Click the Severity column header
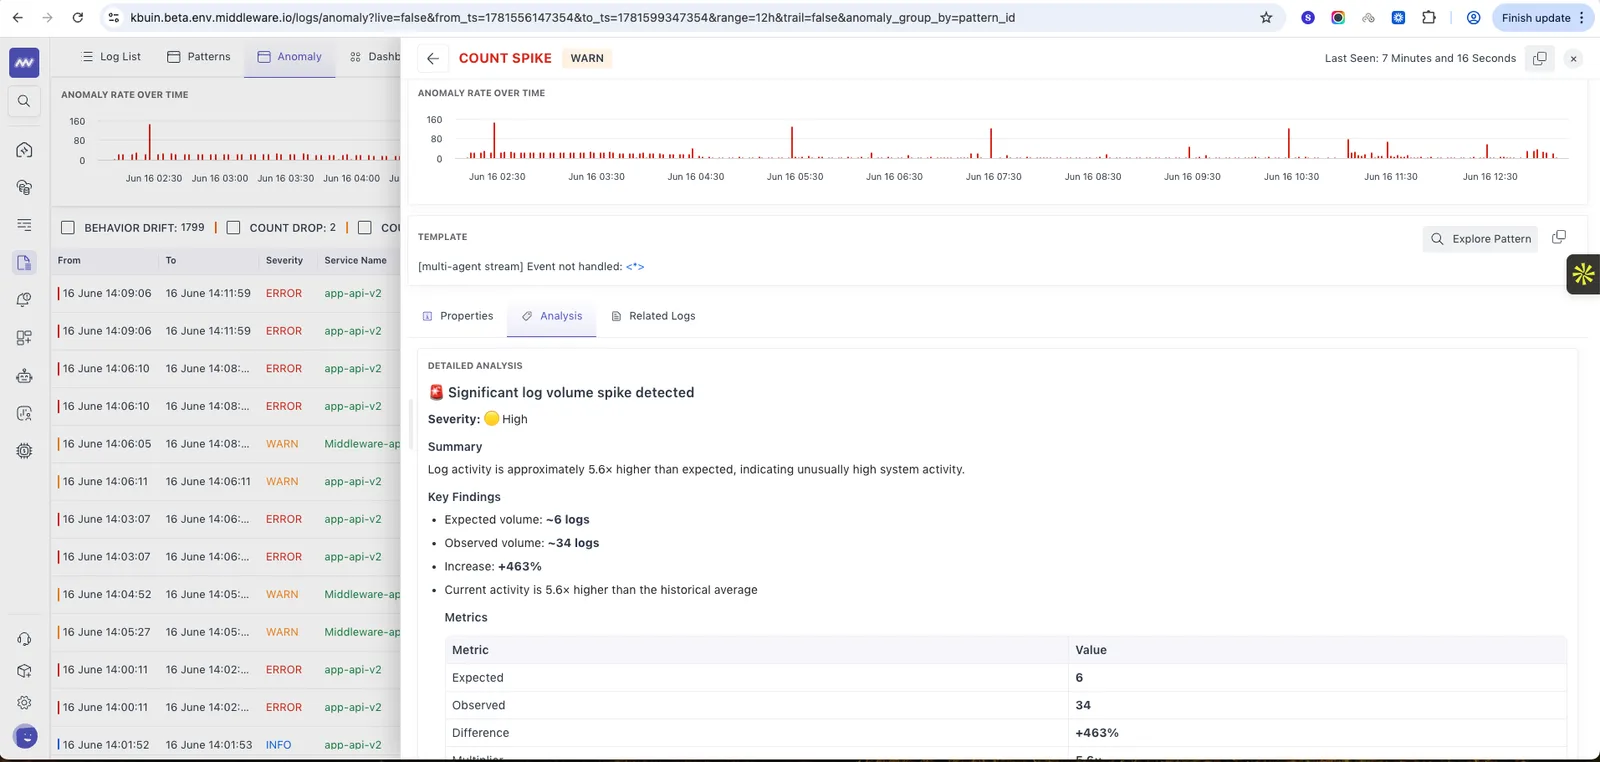 284,260
